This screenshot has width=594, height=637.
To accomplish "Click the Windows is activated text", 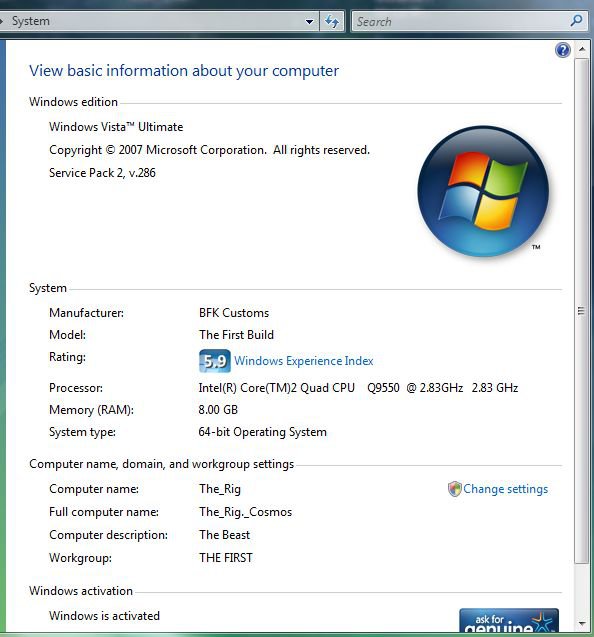I will (x=104, y=616).
